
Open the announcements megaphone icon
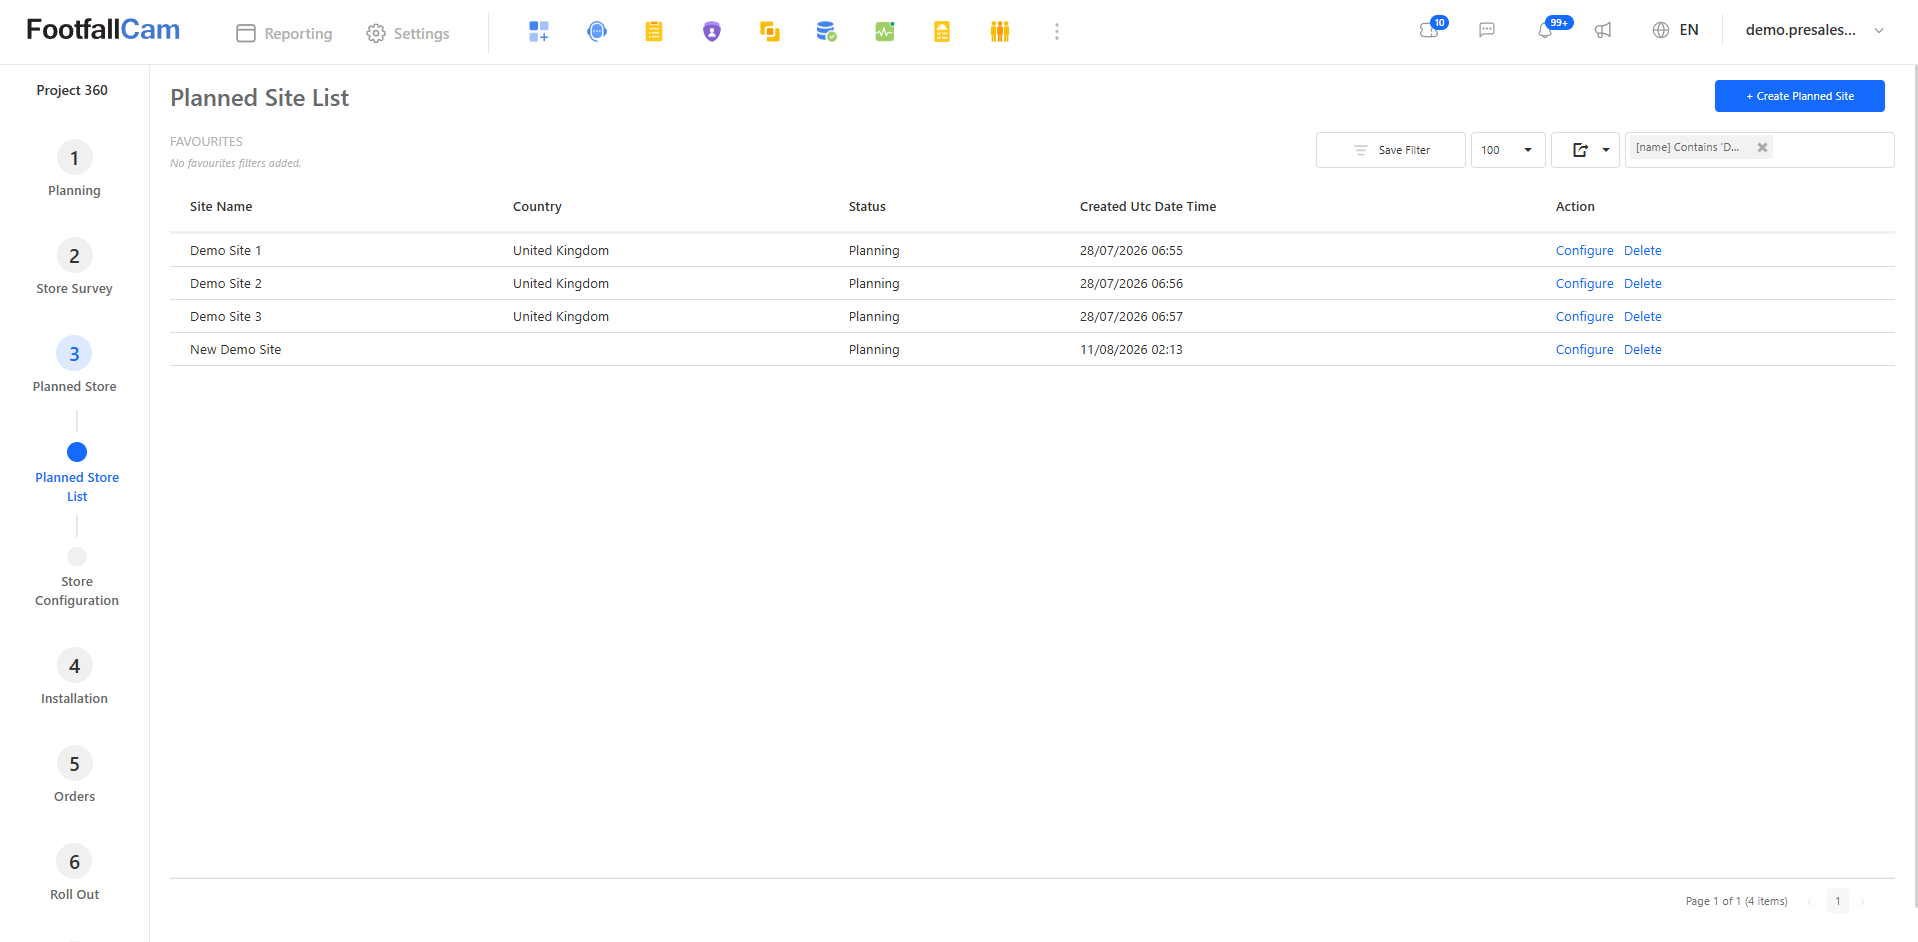click(x=1603, y=30)
